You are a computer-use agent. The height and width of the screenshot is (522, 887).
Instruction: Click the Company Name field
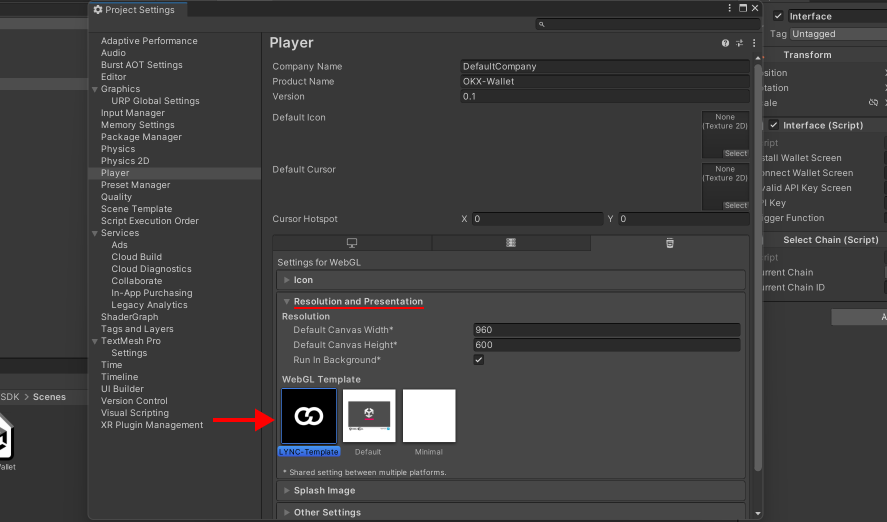click(605, 66)
